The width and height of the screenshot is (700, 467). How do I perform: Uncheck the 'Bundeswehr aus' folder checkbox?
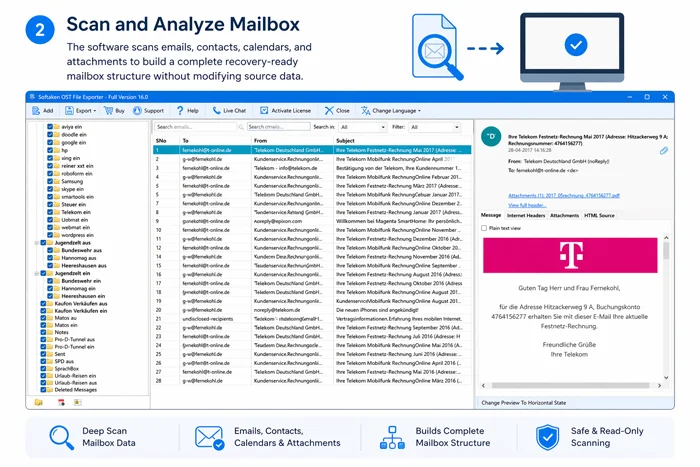coord(50,250)
